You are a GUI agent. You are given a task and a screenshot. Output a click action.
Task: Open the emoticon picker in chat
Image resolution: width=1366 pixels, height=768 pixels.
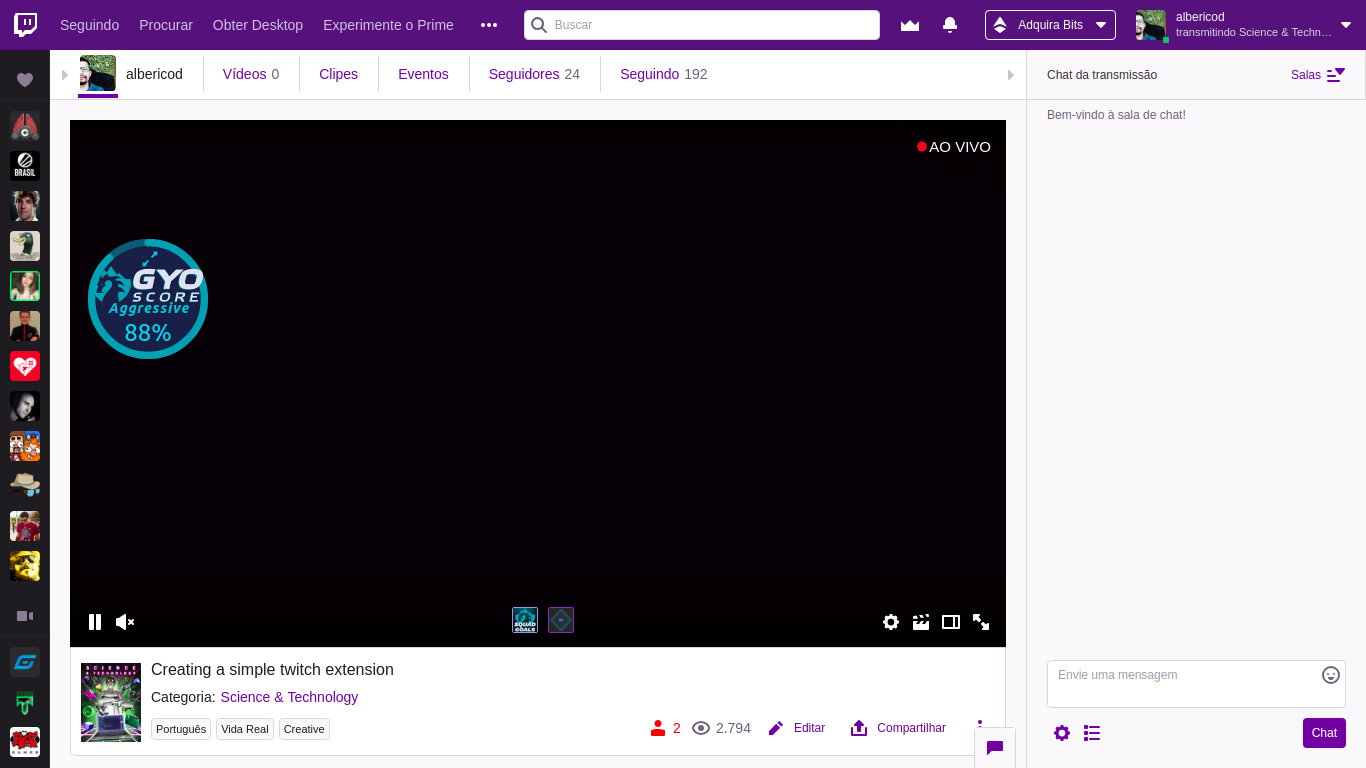(x=1331, y=675)
